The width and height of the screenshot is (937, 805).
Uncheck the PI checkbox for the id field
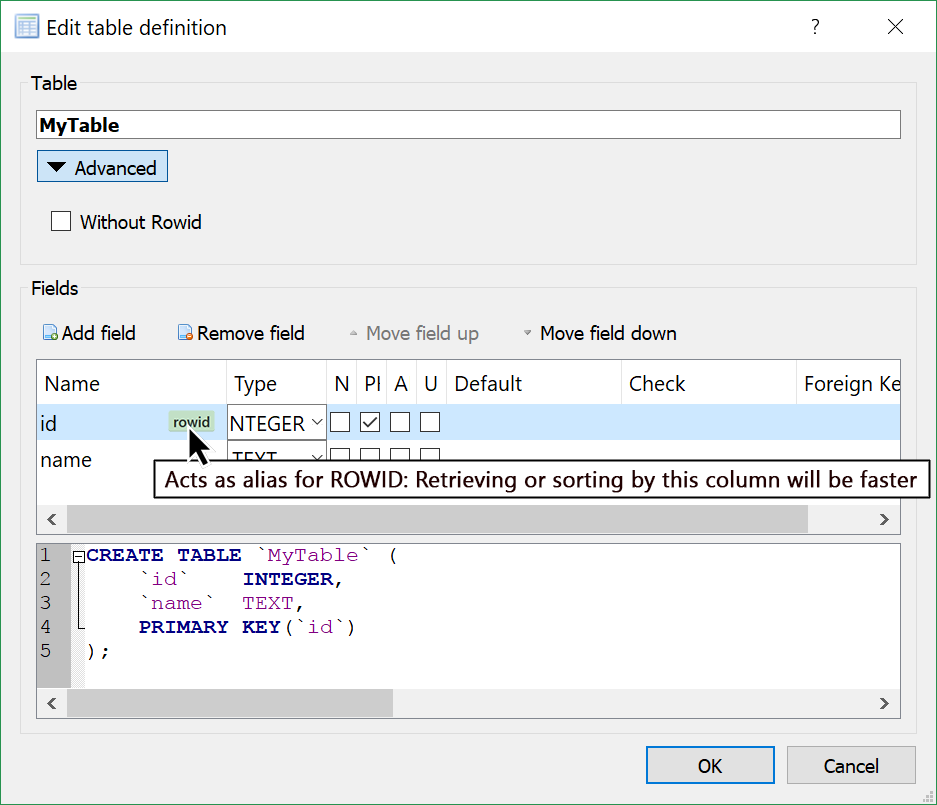pos(370,422)
